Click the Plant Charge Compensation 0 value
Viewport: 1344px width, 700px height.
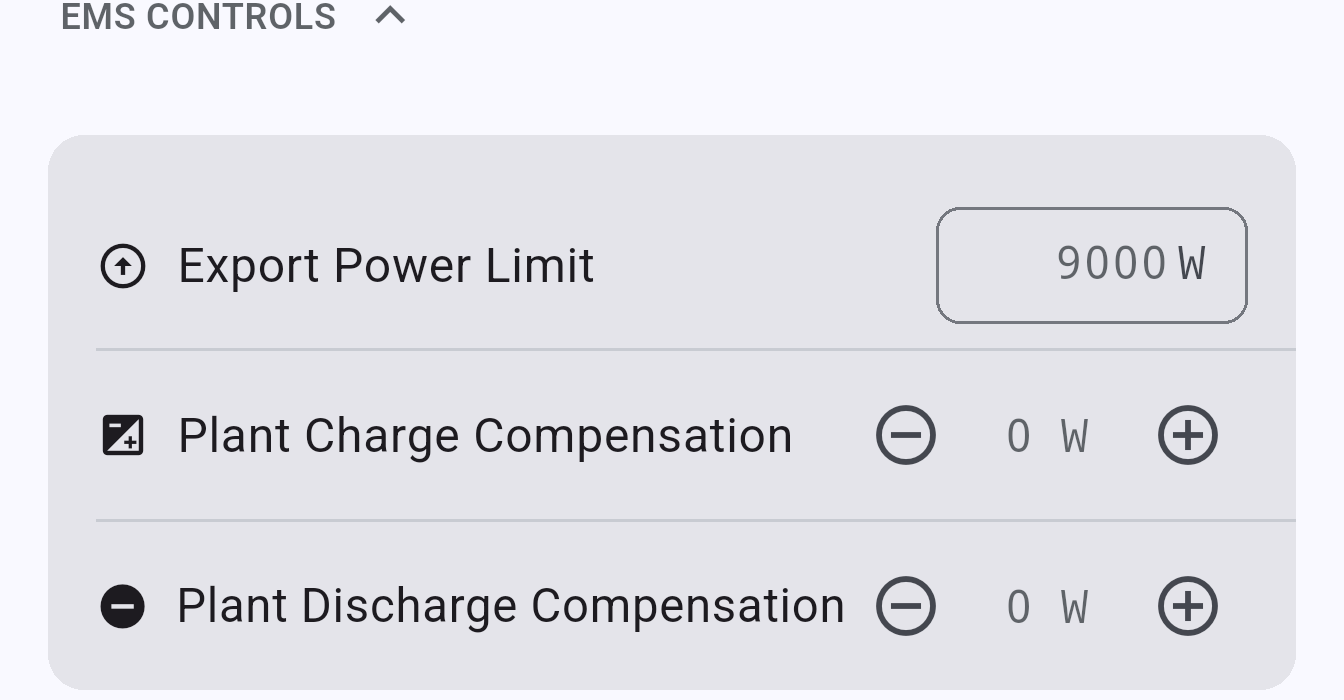pyautogui.click(x=1018, y=437)
